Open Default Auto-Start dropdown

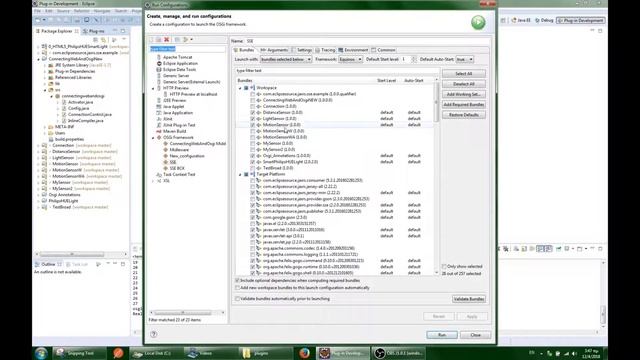(x=464, y=60)
